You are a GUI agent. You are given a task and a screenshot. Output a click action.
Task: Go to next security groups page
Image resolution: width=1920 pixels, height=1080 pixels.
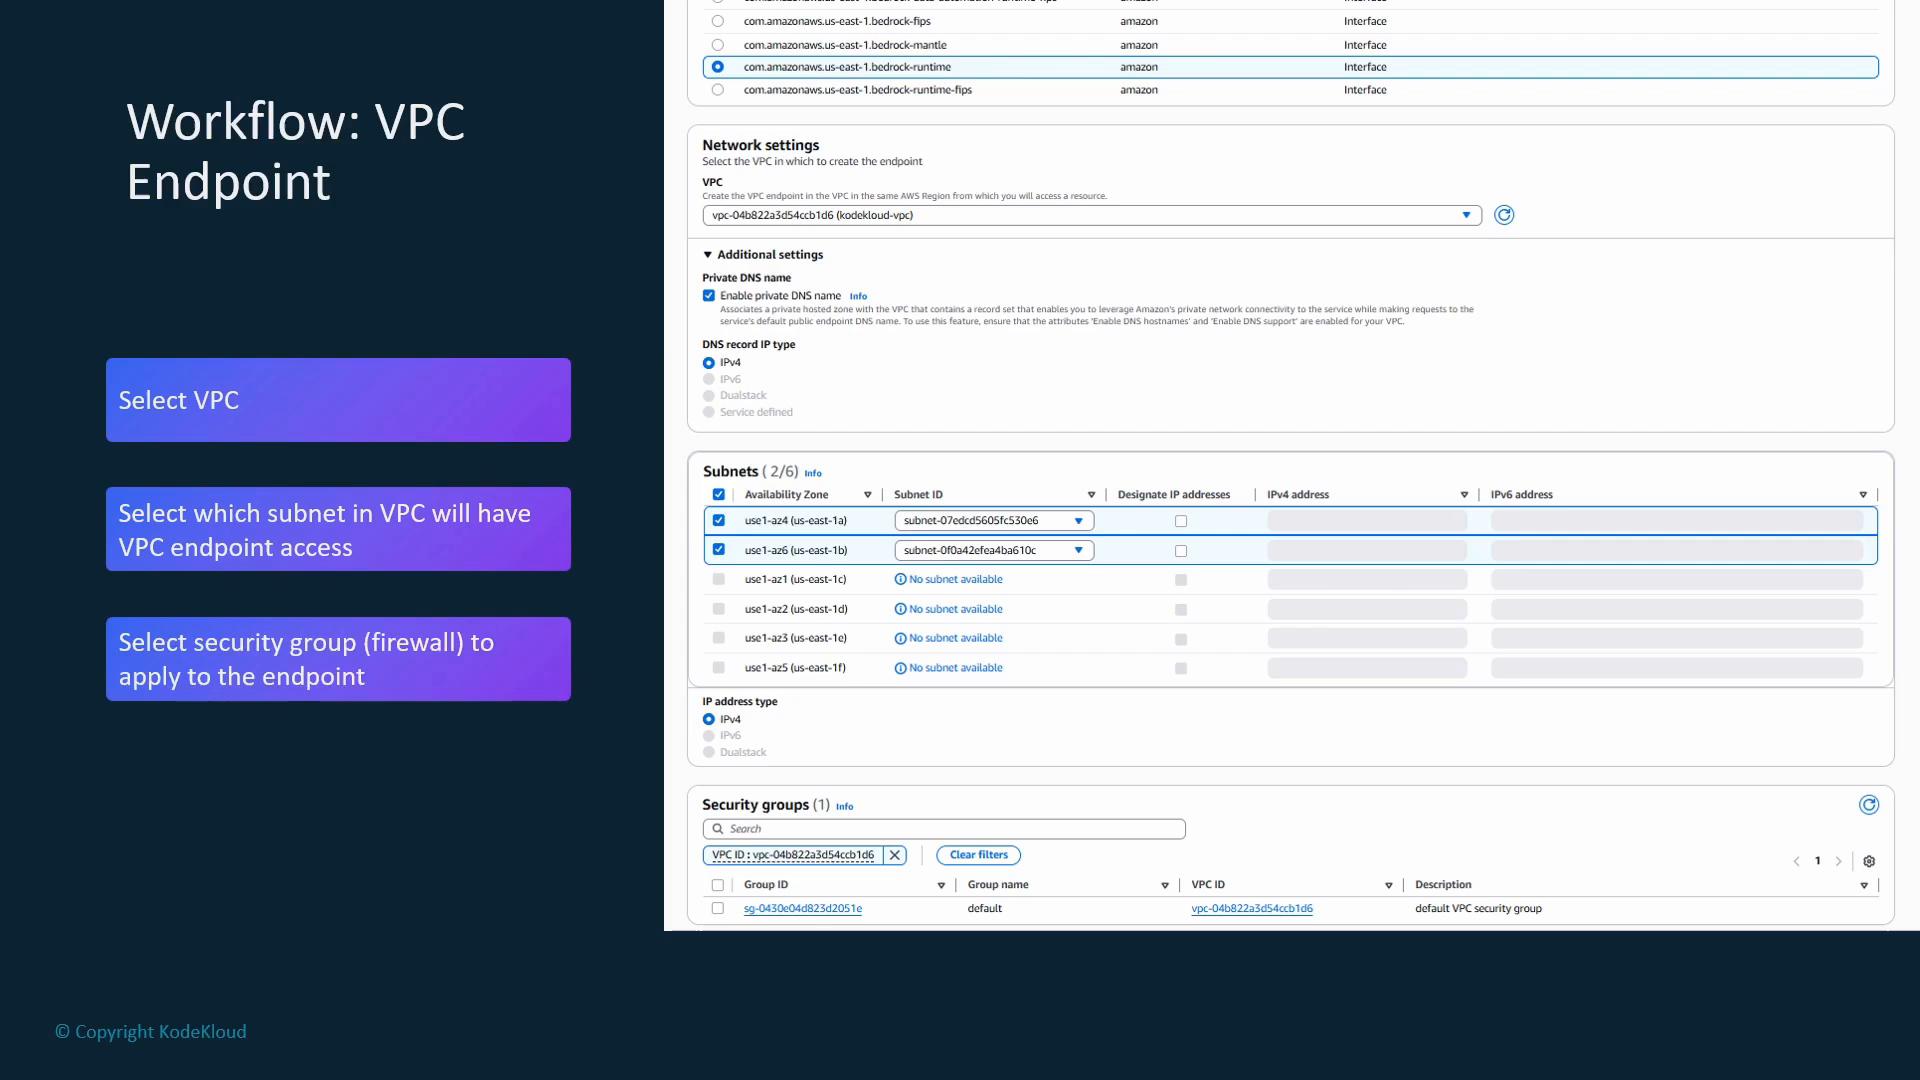click(1838, 861)
